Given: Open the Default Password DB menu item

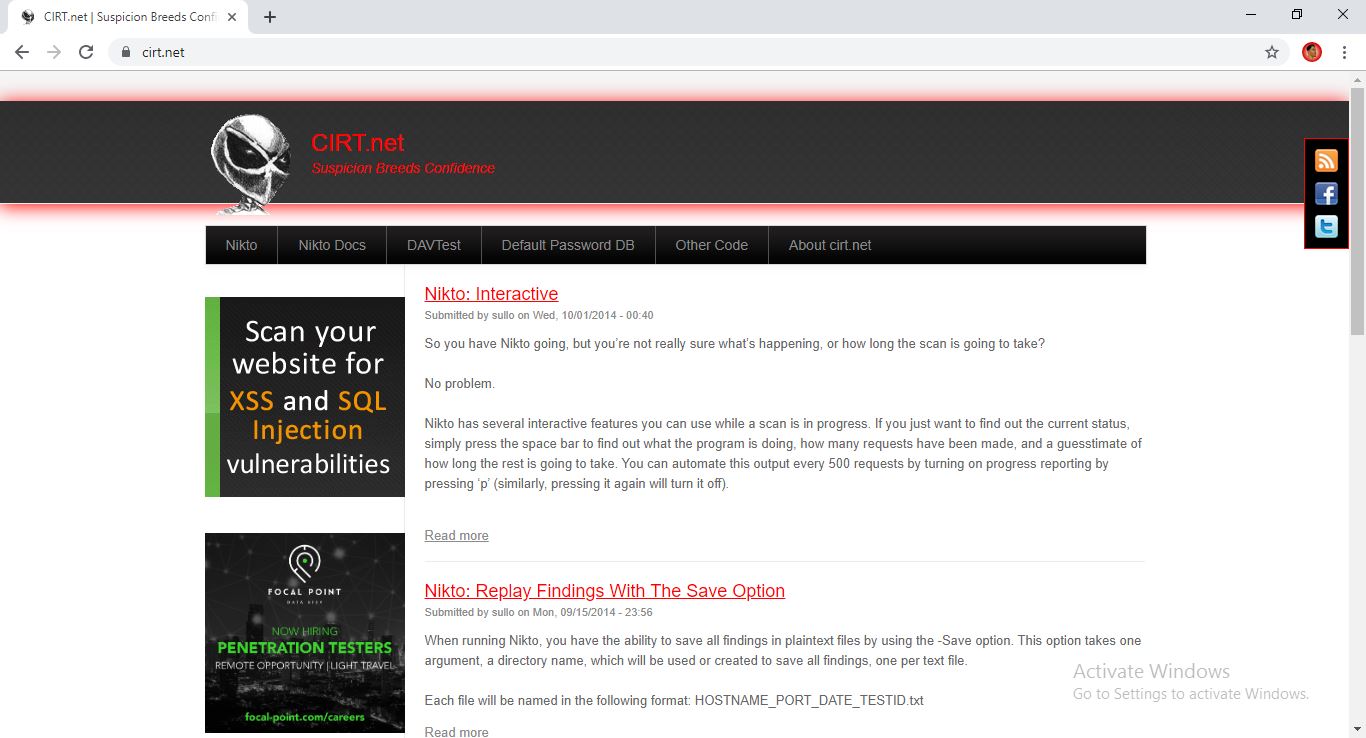Looking at the screenshot, I should pyautogui.click(x=567, y=244).
